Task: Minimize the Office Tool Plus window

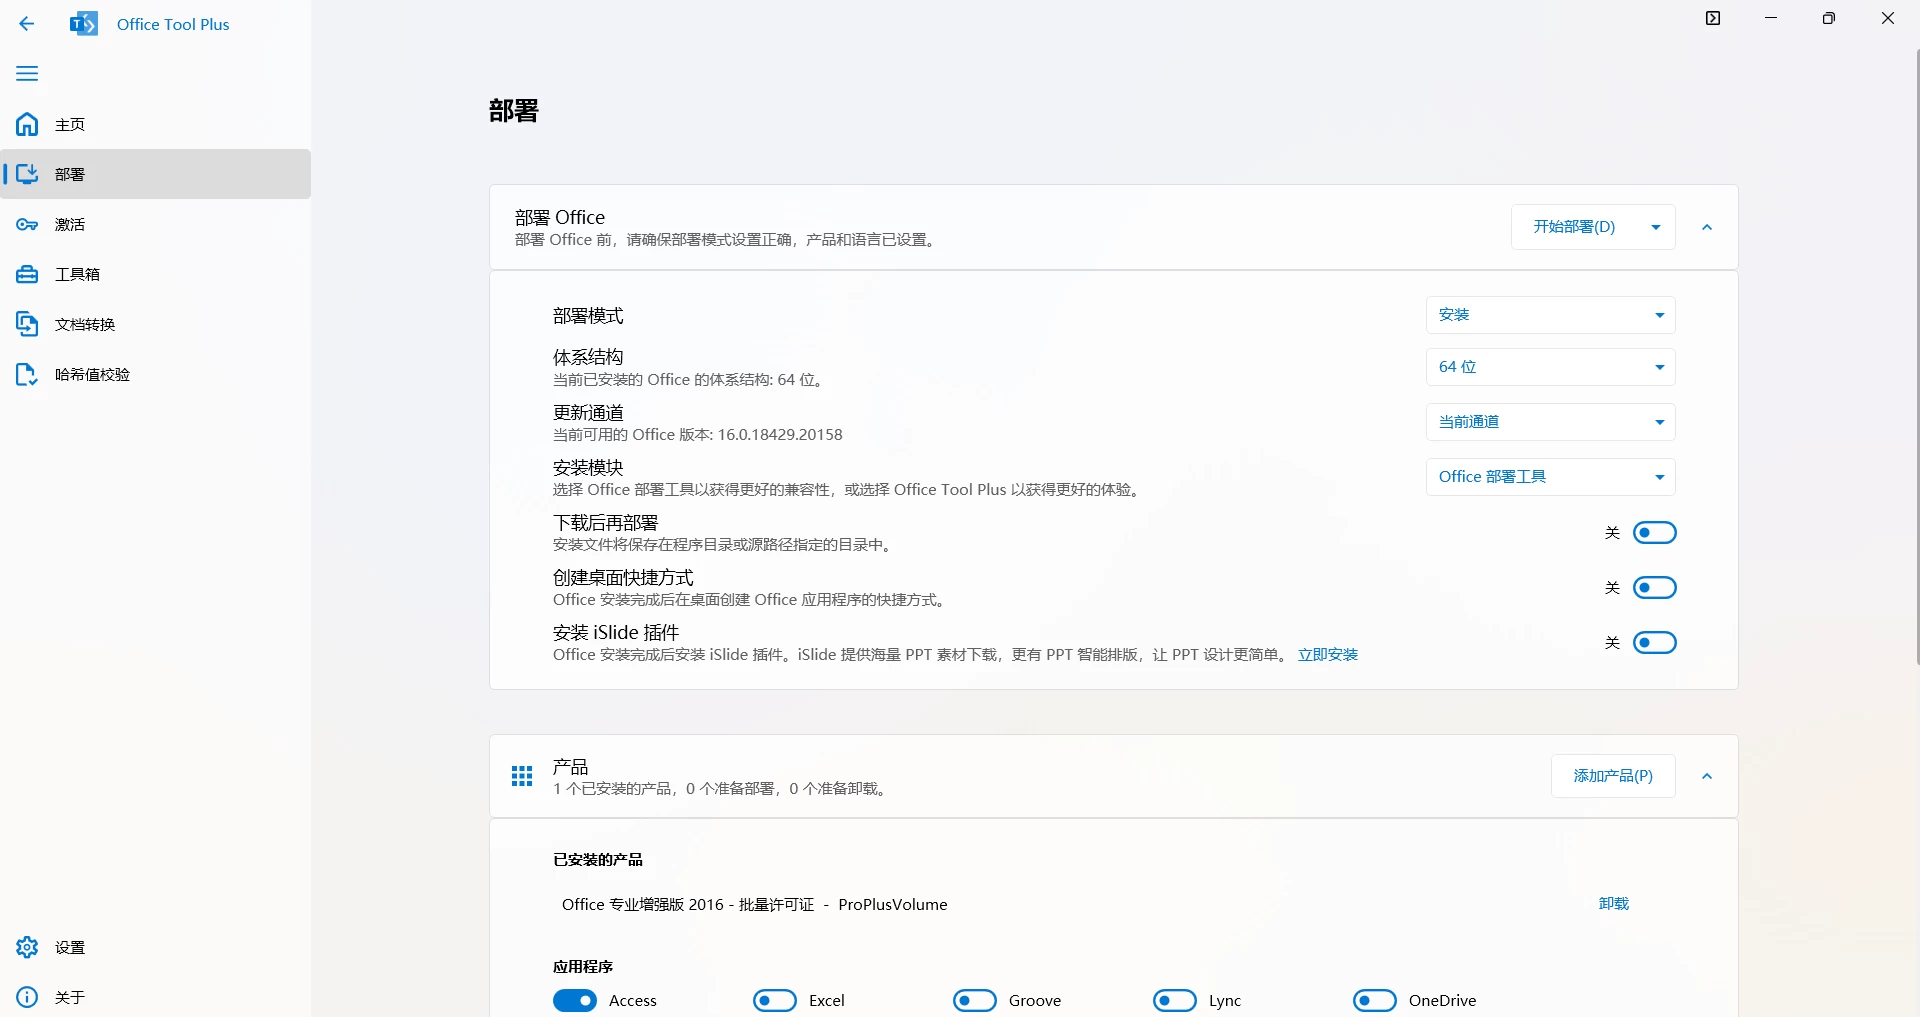Action: tap(1771, 18)
